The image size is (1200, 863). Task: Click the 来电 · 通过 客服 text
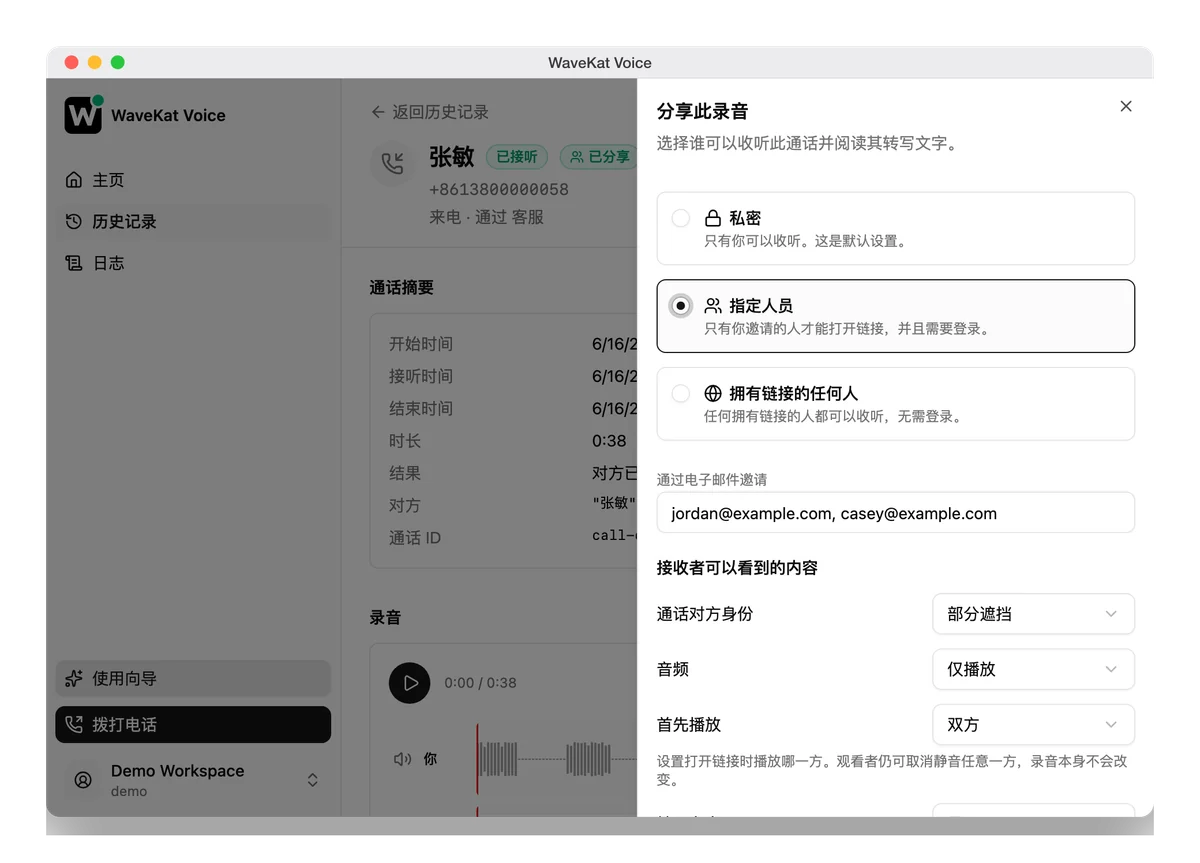486,217
